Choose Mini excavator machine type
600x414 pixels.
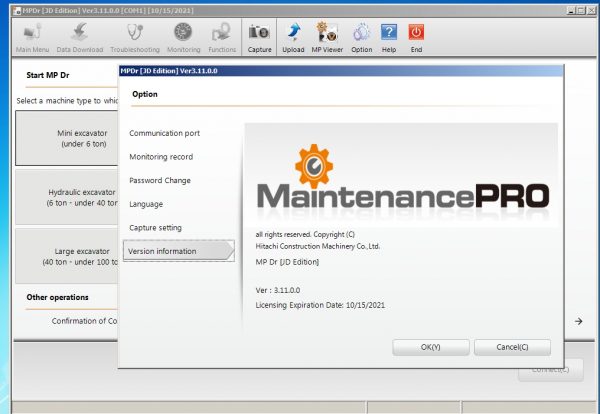[x=67, y=138]
